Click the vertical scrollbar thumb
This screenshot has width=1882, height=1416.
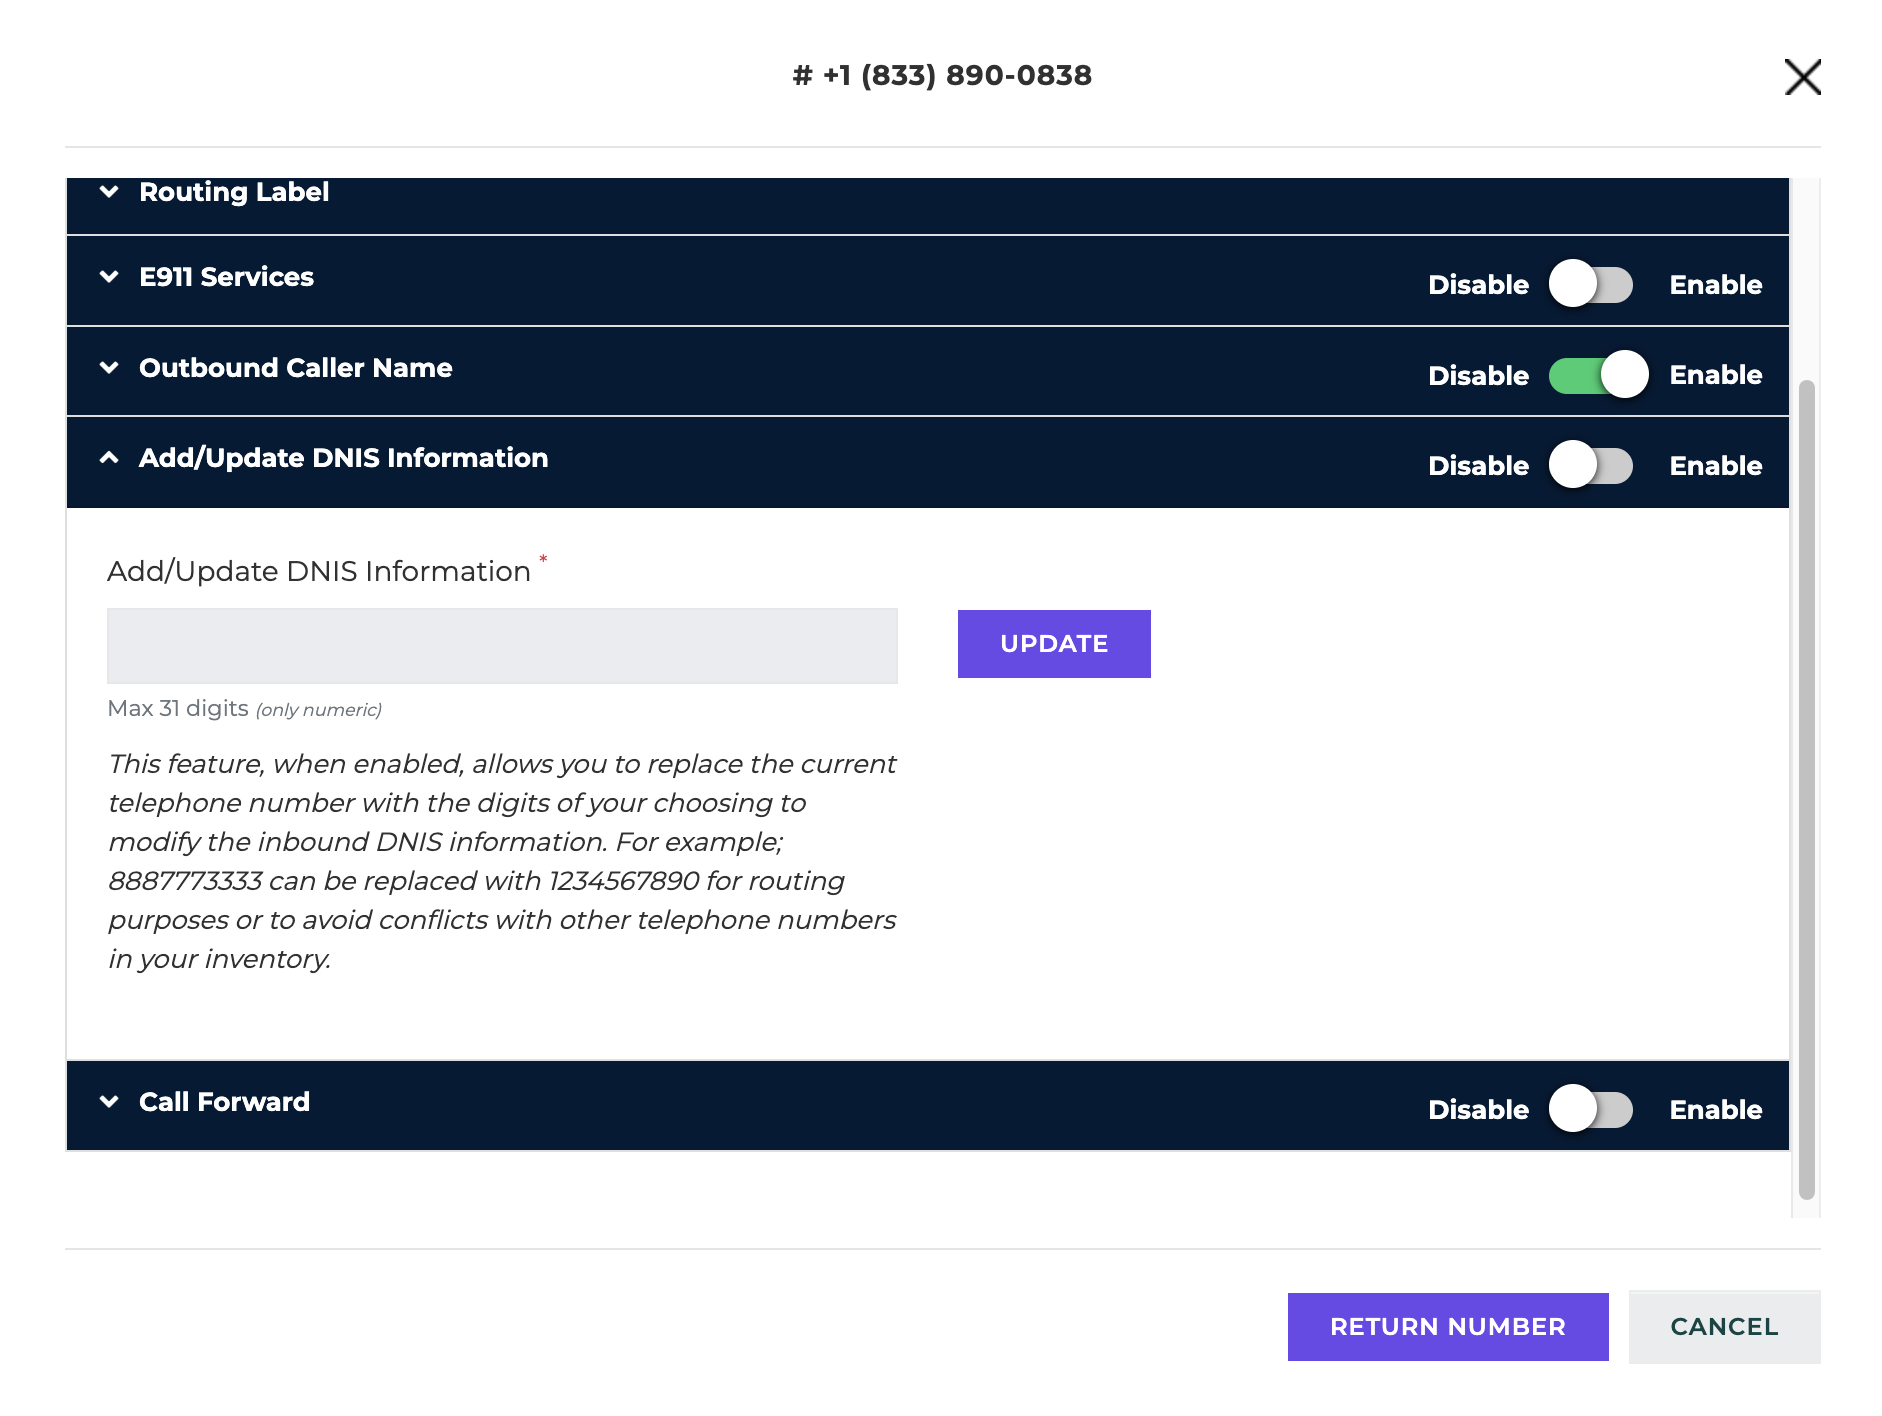[x=1806, y=789]
